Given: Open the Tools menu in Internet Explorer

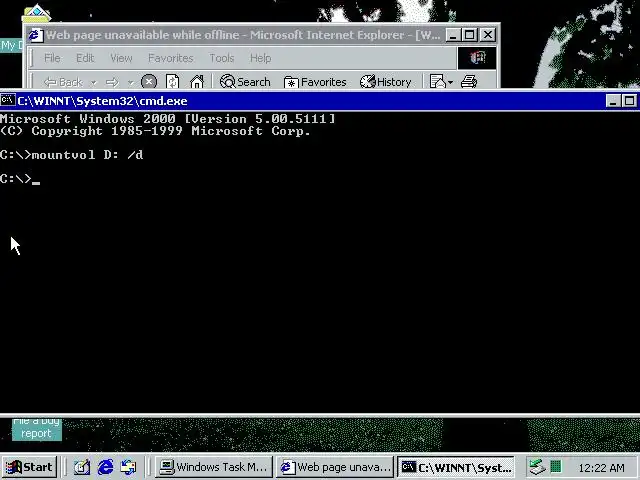Looking at the screenshot, I should [222, 58].
